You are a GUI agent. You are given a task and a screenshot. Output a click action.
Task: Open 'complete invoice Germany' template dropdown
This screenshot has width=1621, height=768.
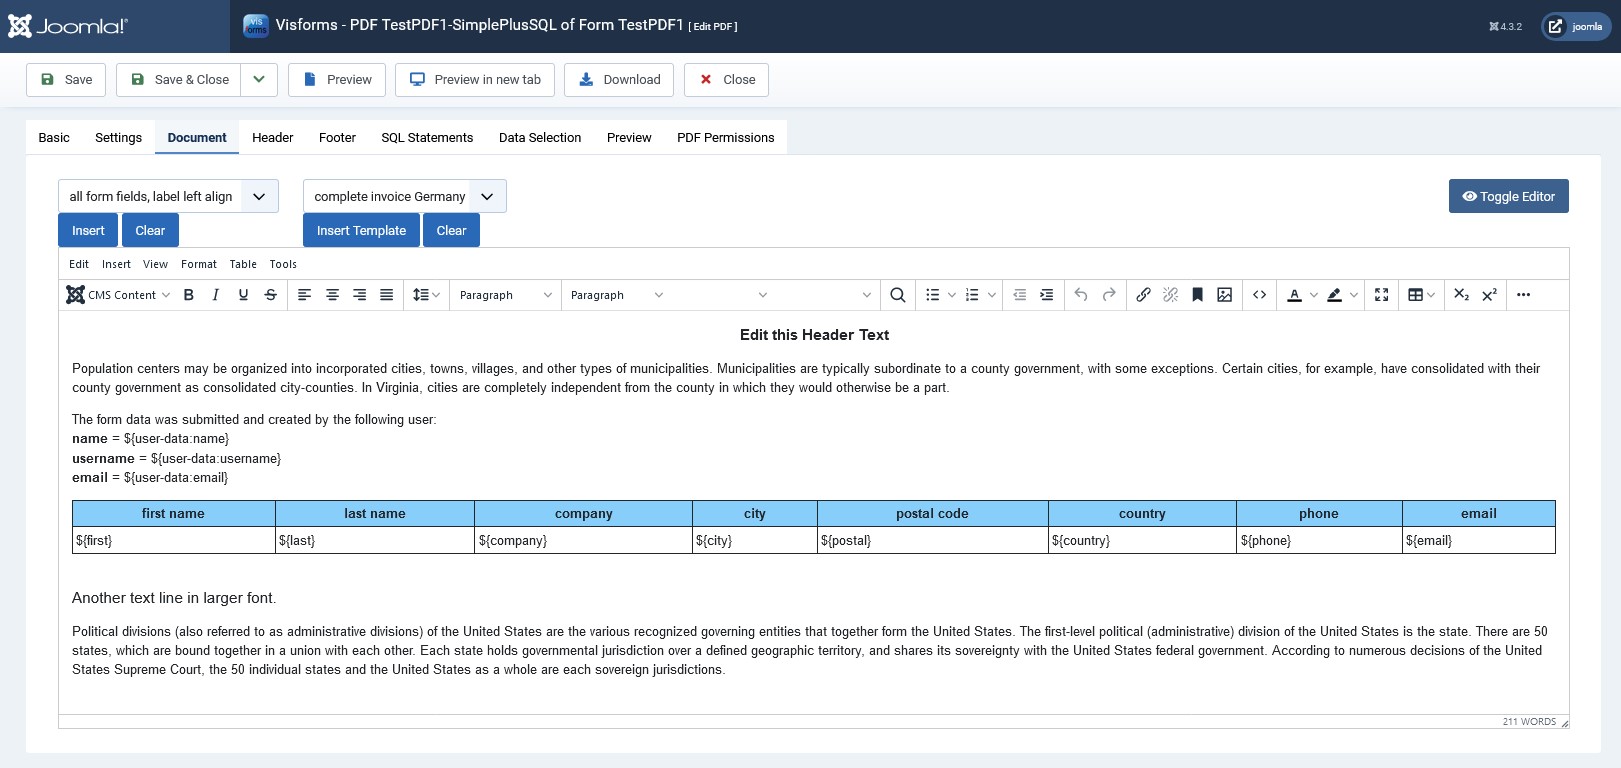coord(405,196)
